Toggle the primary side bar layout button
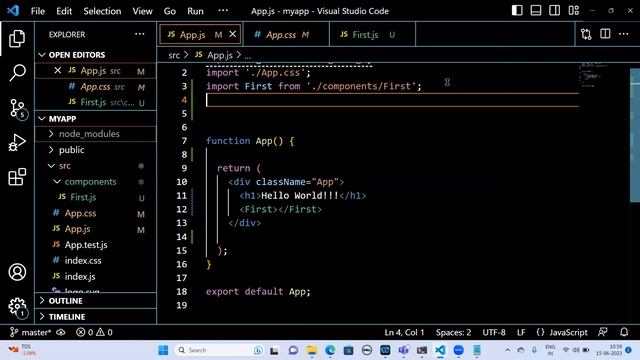 (x=517, y=10)
